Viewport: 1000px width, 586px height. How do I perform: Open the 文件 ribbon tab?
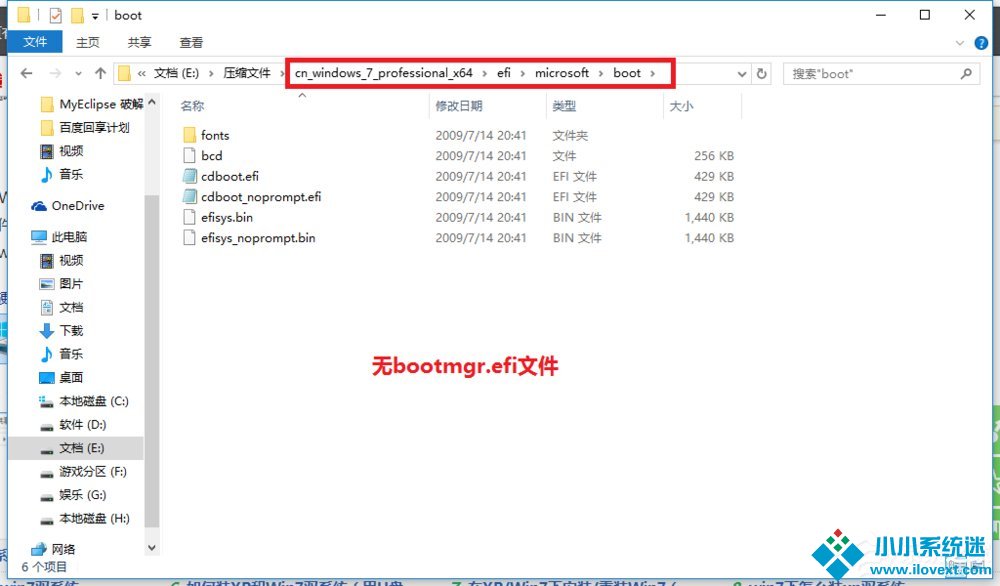35,42
